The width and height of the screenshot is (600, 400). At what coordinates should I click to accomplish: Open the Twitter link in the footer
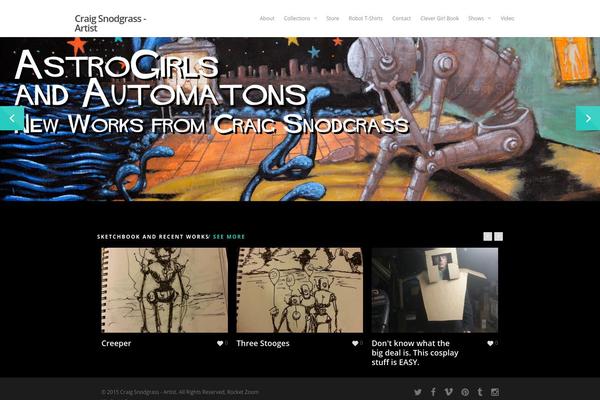[x=418, y=392]
